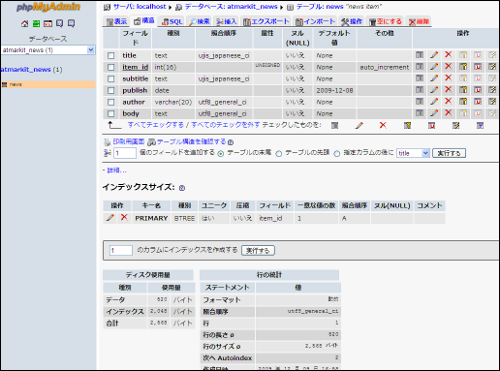Open the atmarkit_news database dropdown
This screenshot has height=371, width=500.
[x=48, y=50]
